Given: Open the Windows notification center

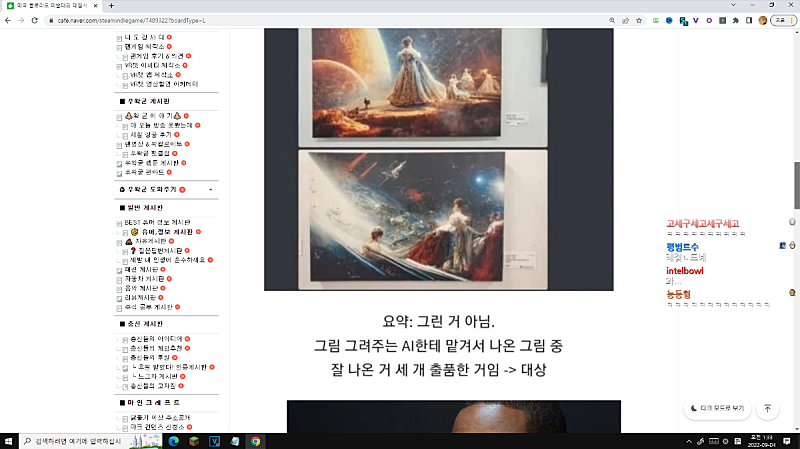Looking at the screenshot, I should pos(787,441).
